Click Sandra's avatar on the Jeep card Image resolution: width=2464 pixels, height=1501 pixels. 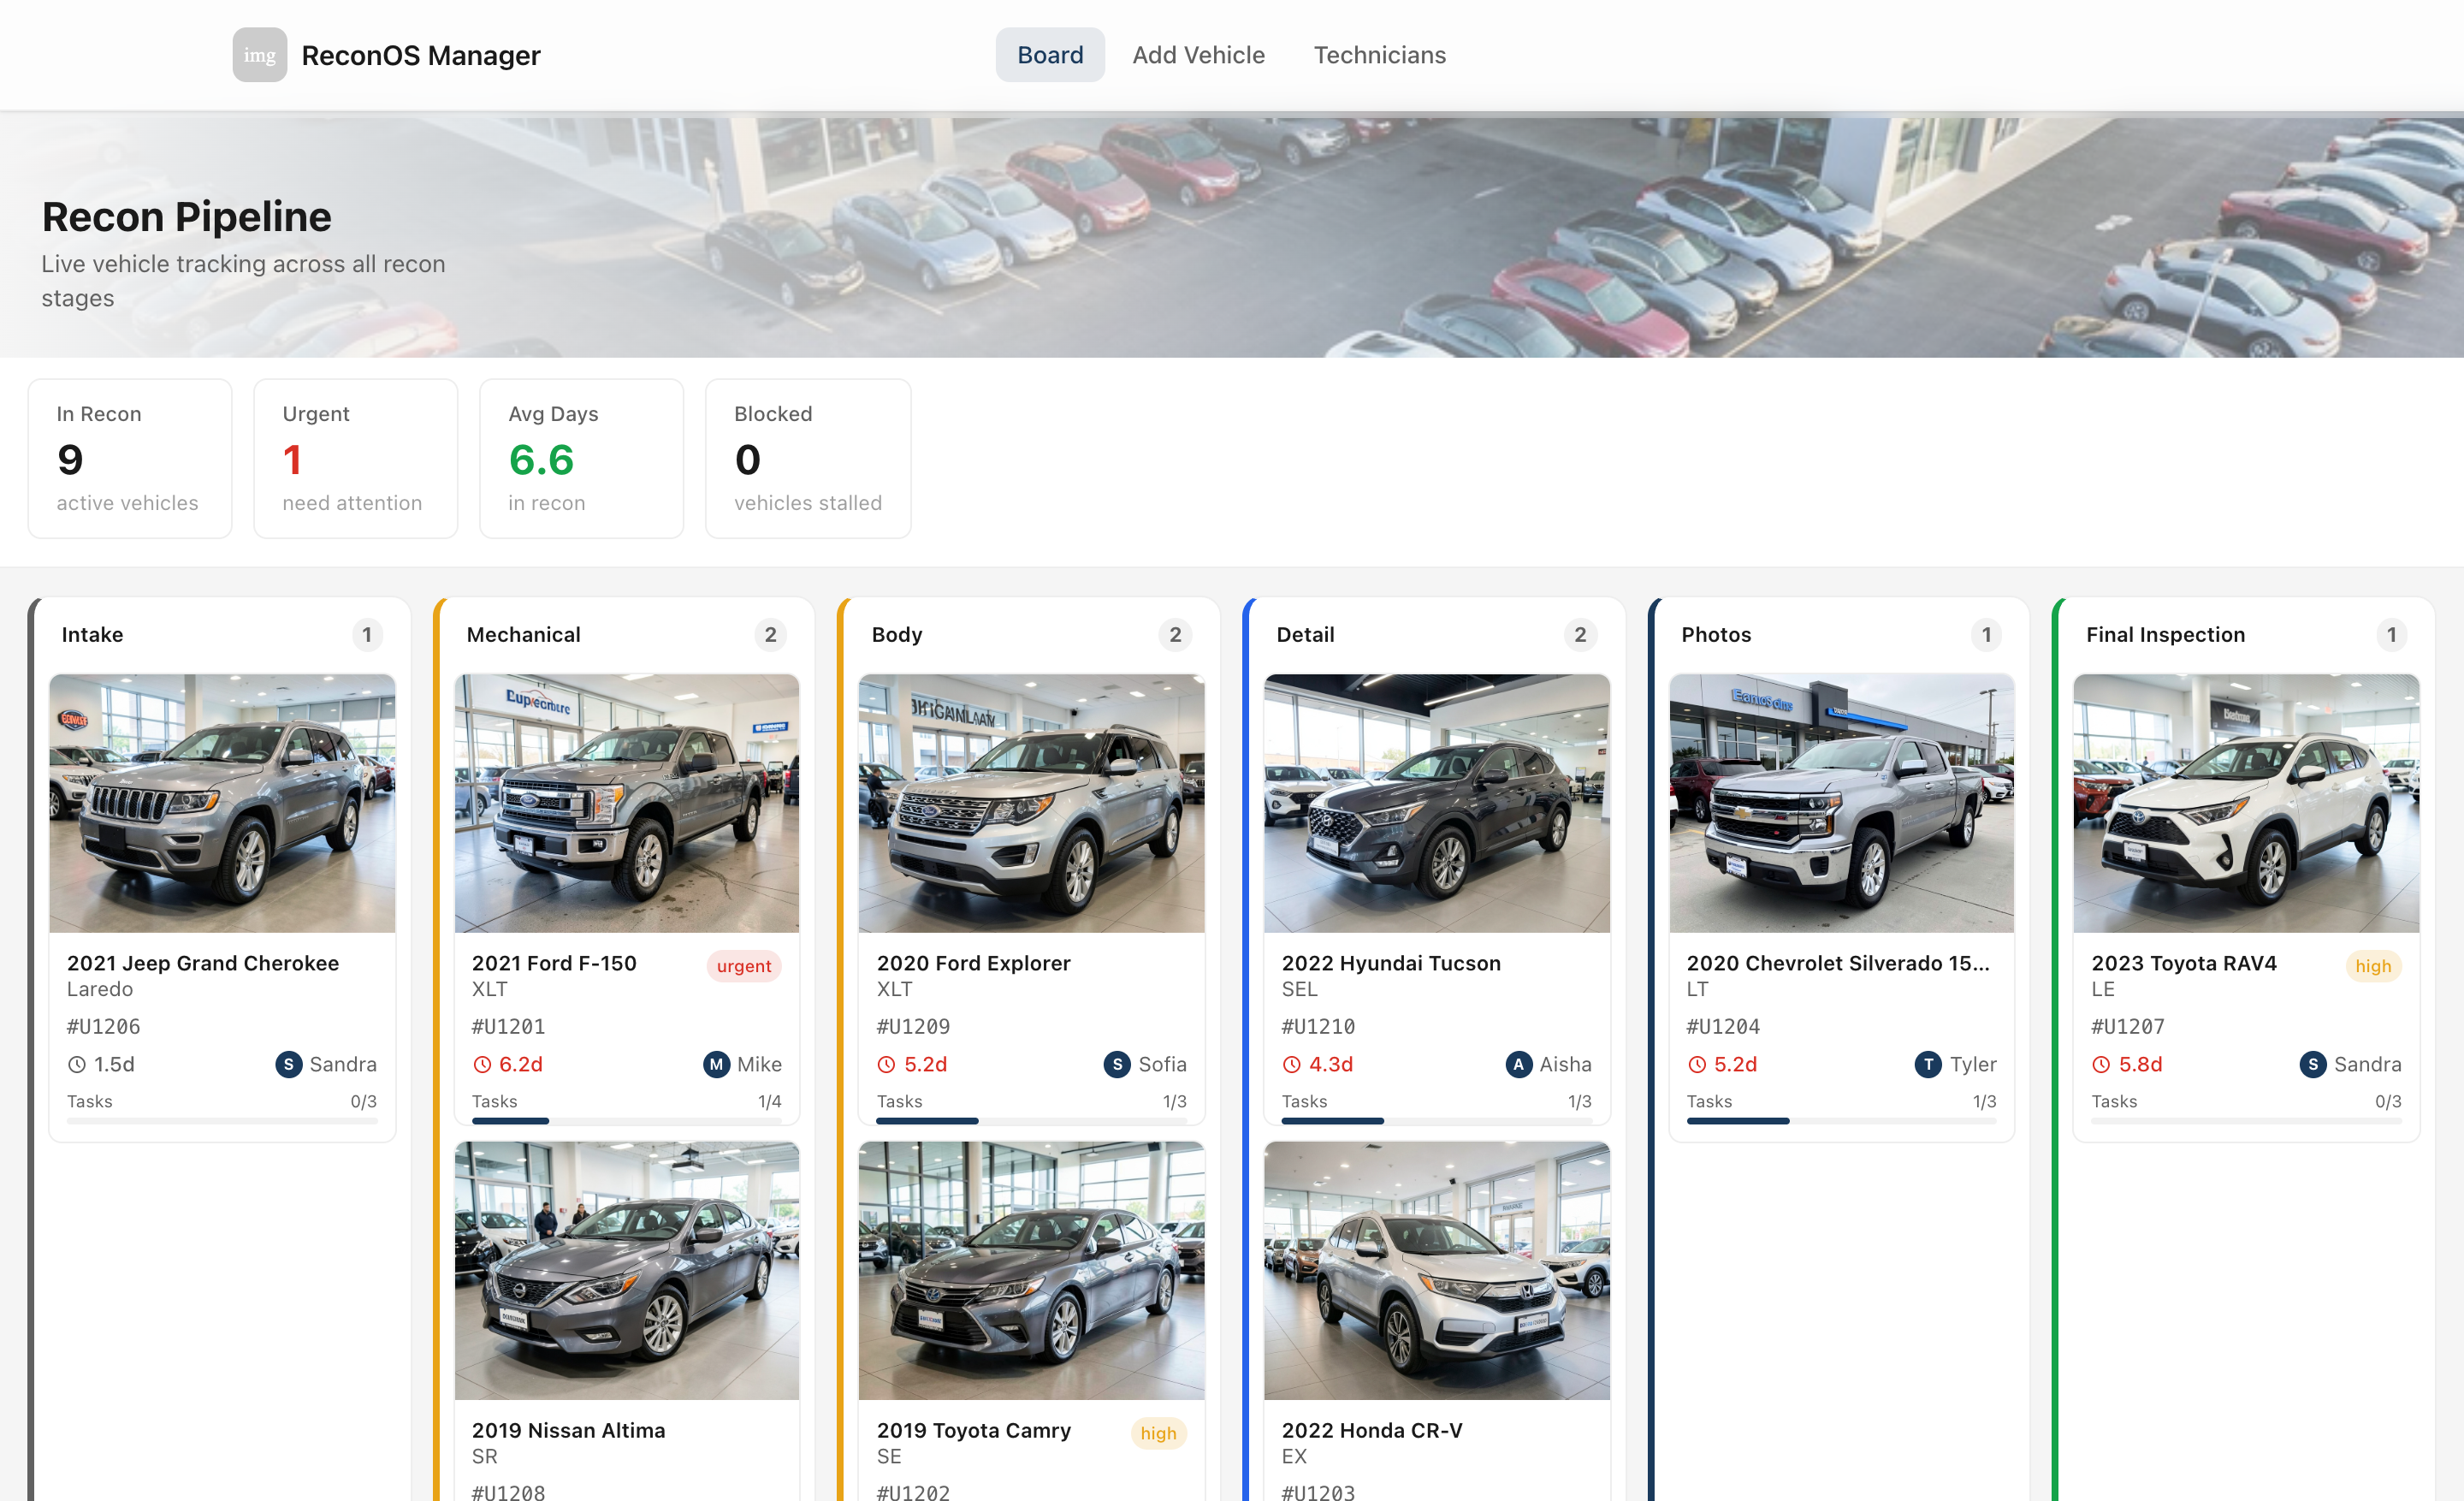pos(289,1065)
